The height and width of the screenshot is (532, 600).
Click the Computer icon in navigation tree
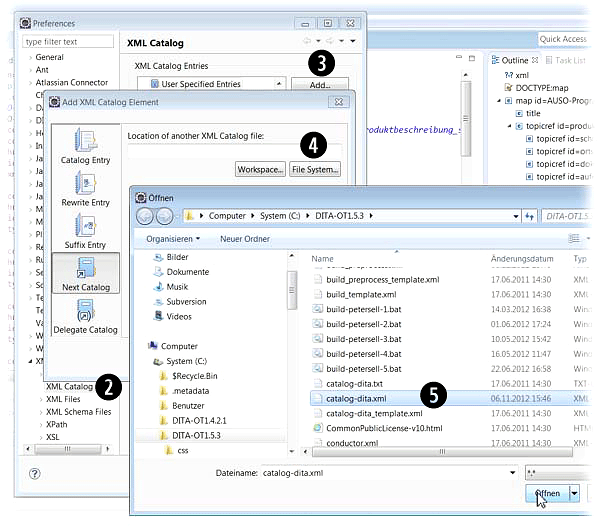tap(153, 346)
